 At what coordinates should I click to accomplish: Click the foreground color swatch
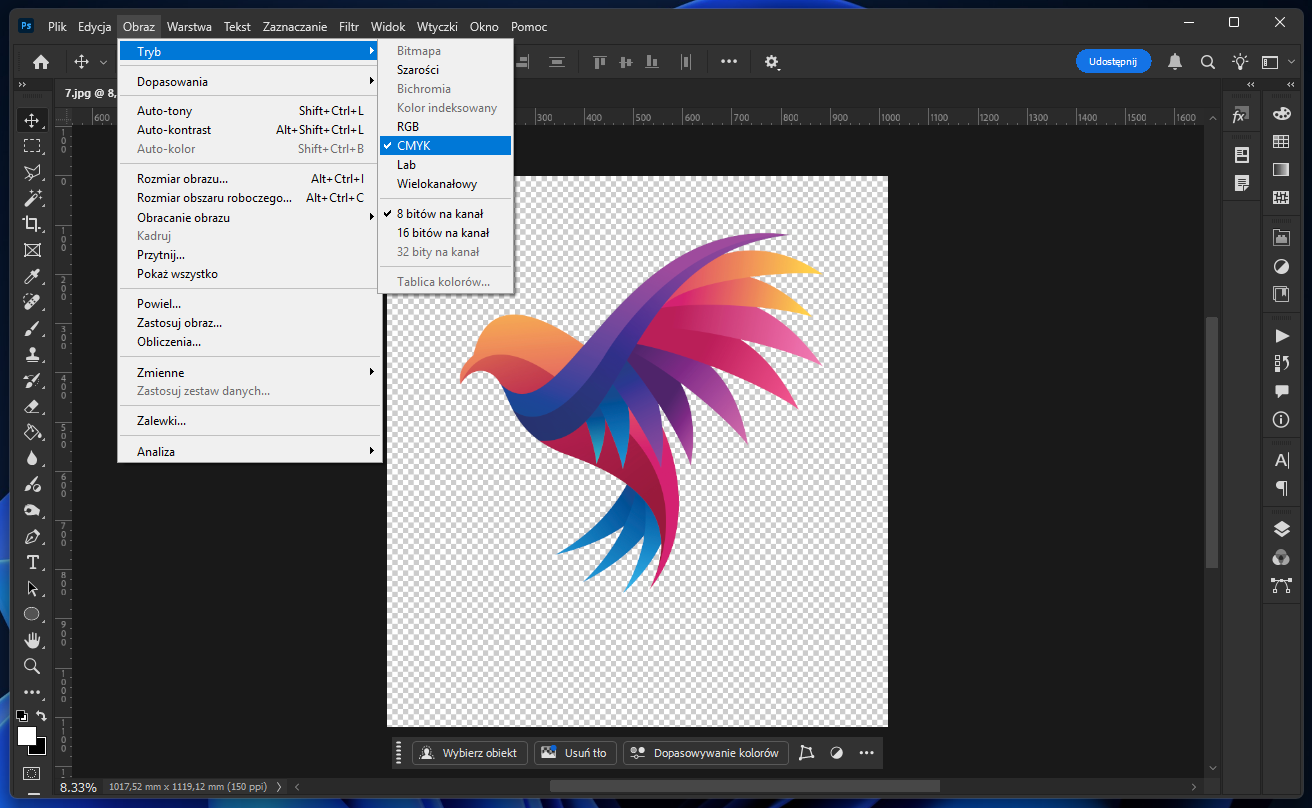[27, 736]
